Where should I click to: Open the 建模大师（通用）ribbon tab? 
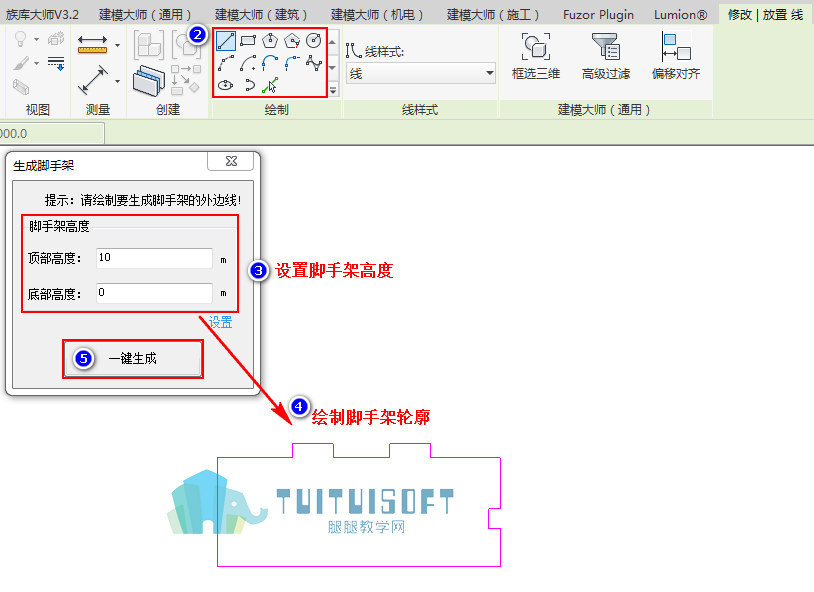click(x=145, y=15)
